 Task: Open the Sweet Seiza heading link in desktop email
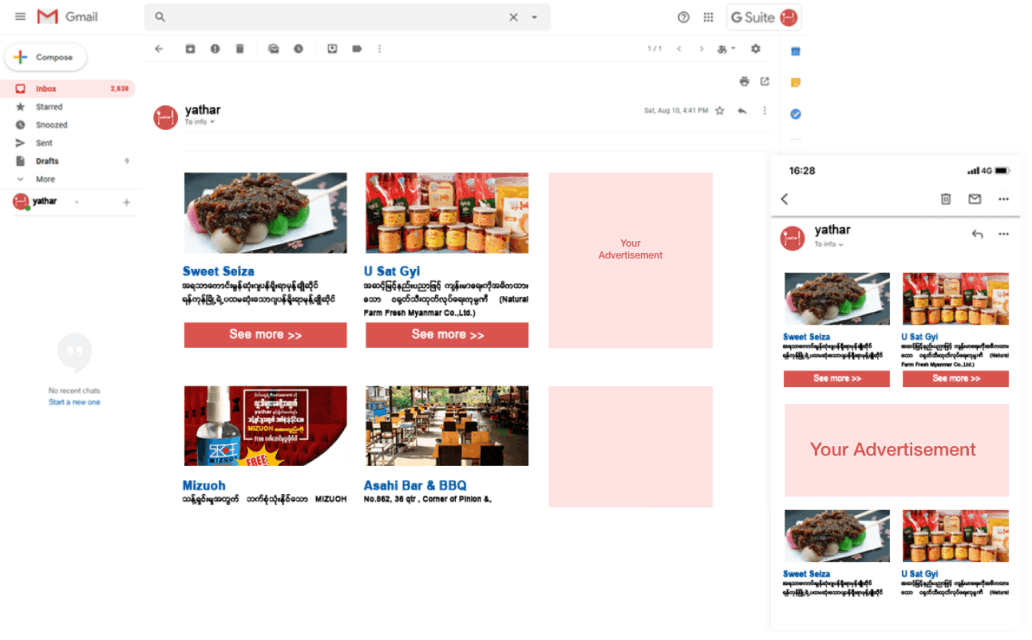[x=218, y=271]
